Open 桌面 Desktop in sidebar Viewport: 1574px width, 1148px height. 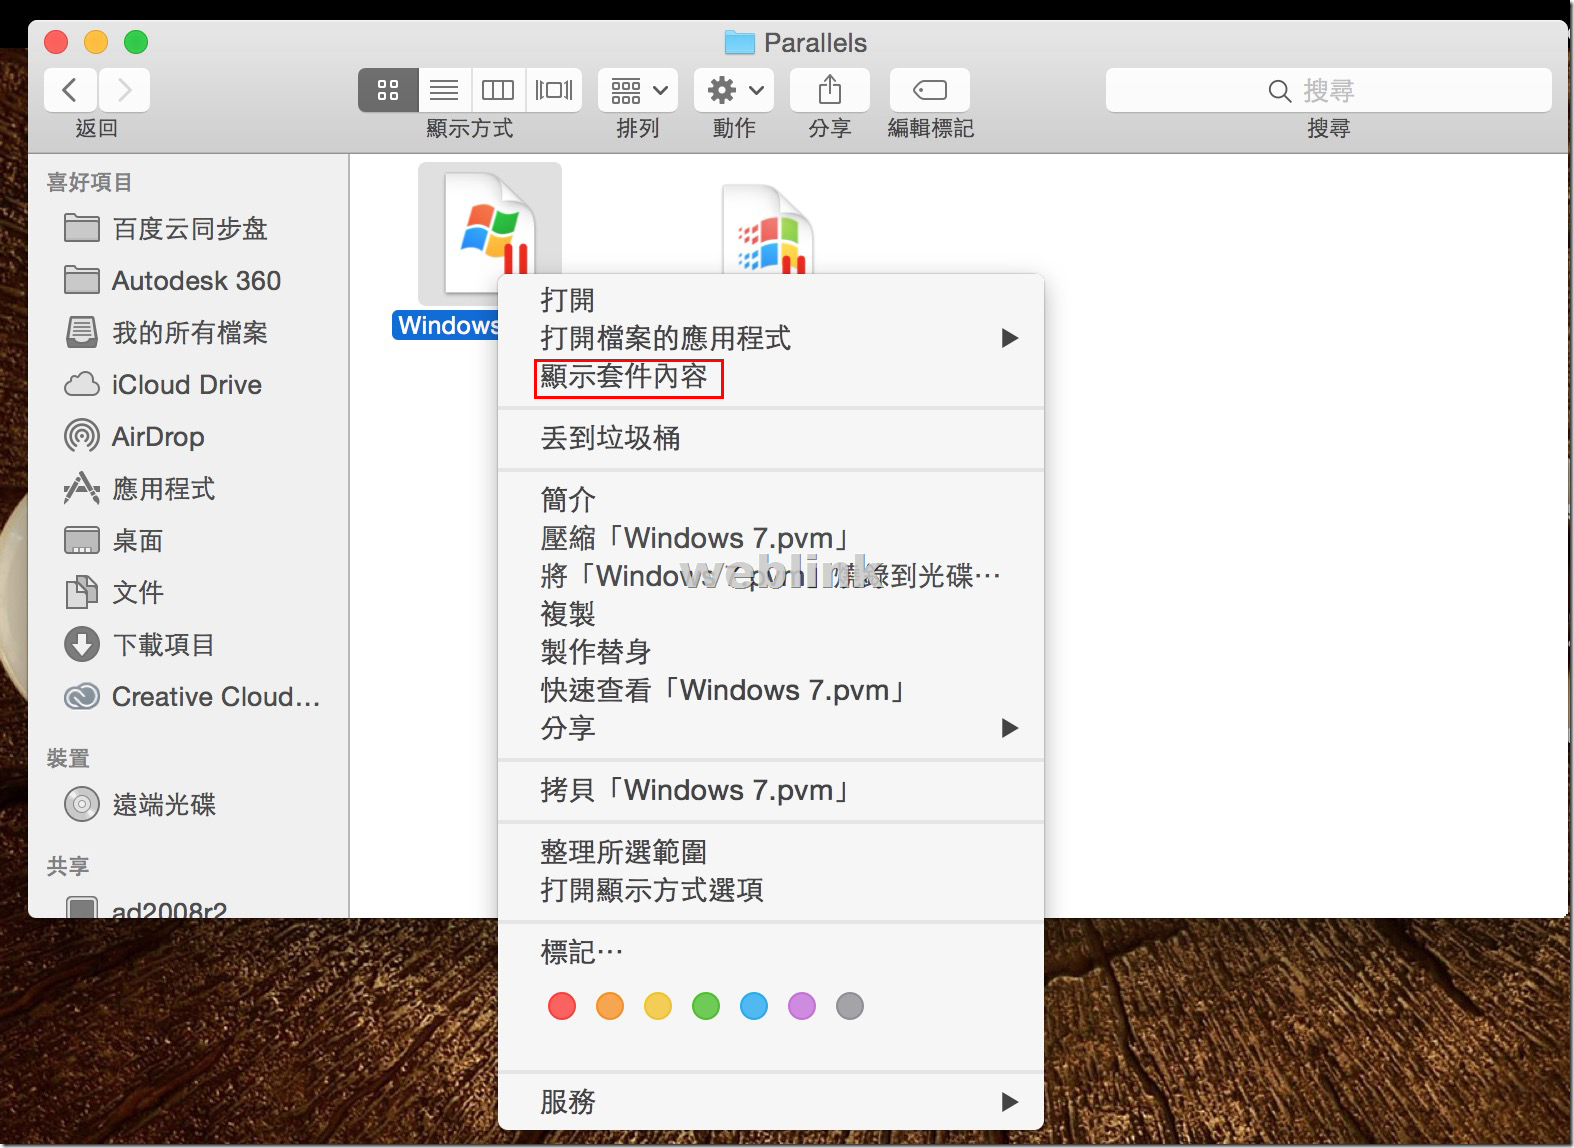pyautogui.click(x=189, y=541)
